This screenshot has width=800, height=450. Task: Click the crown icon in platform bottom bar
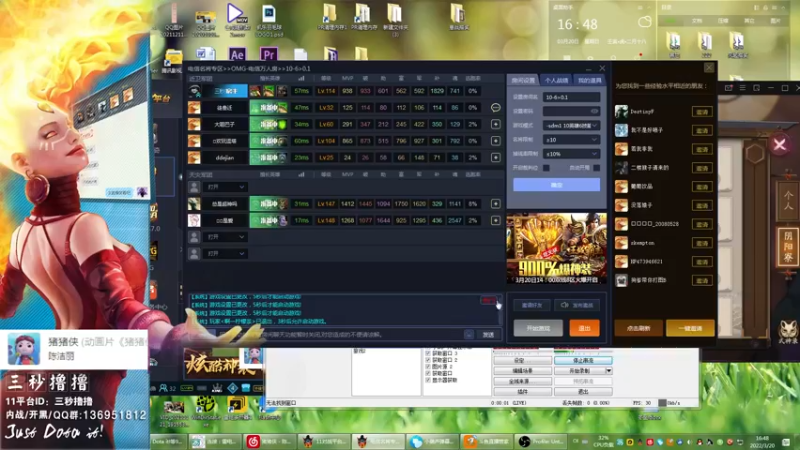217,388
